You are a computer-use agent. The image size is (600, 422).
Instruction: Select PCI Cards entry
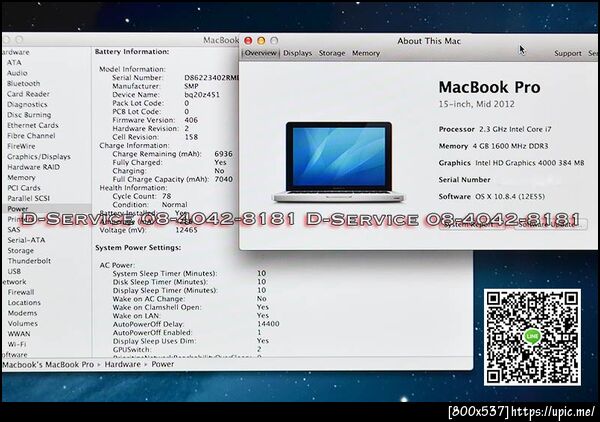tap(24, 188)
